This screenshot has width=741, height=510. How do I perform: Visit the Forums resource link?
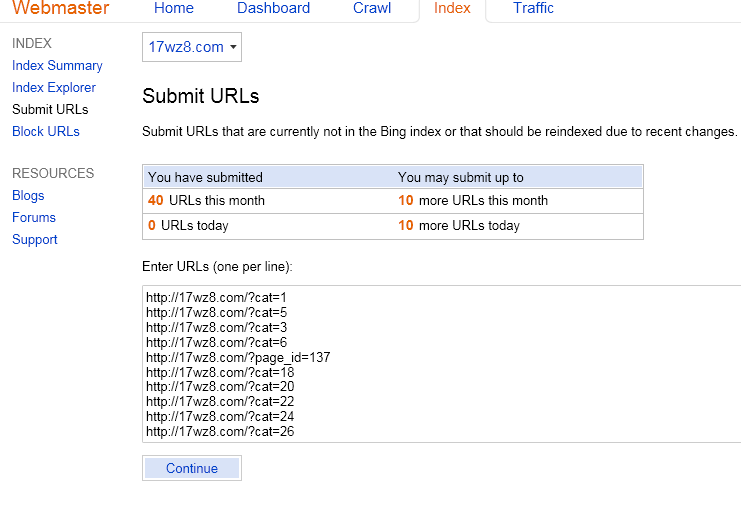pyautogui.click(x=34, y=217)
